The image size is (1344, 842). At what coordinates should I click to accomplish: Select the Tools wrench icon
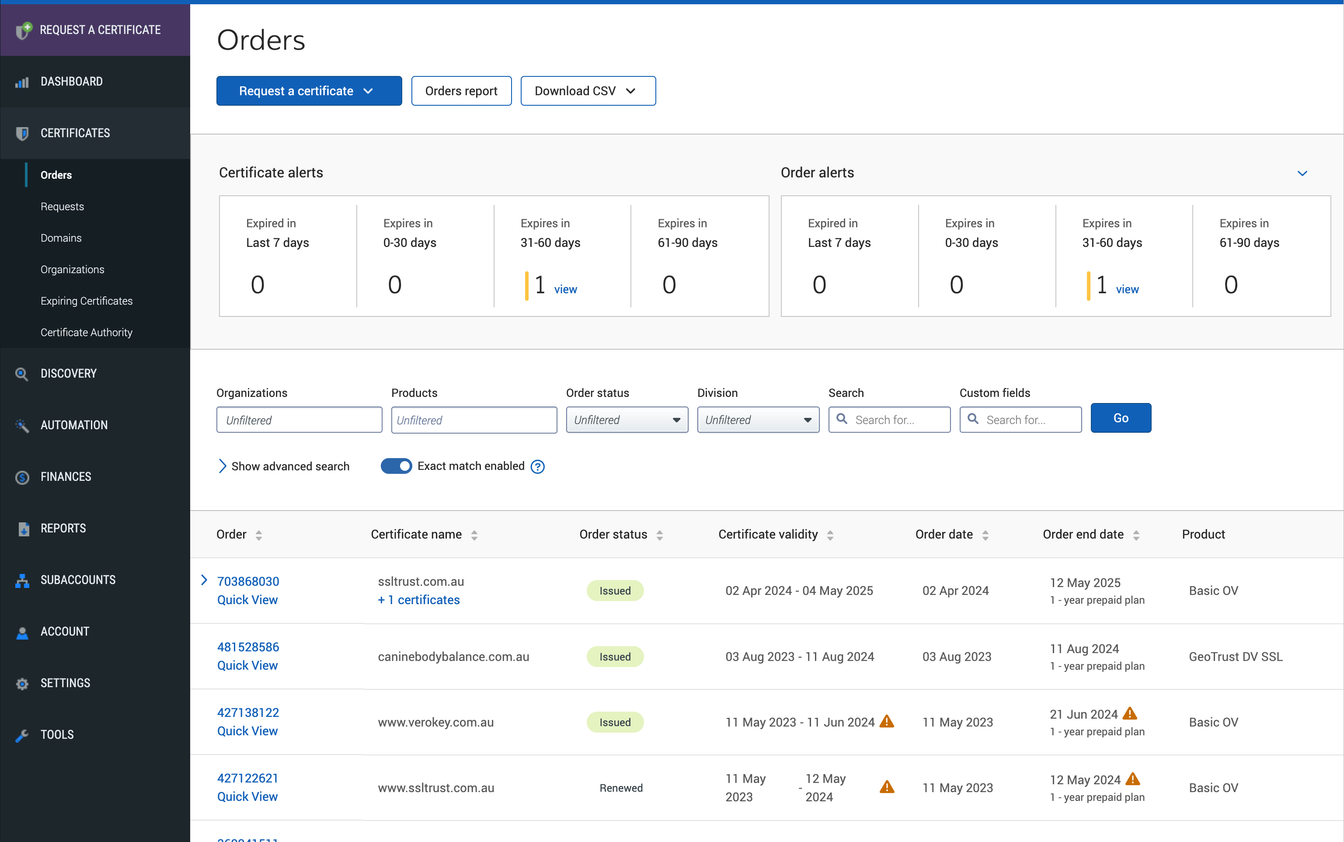pos(21,735)
